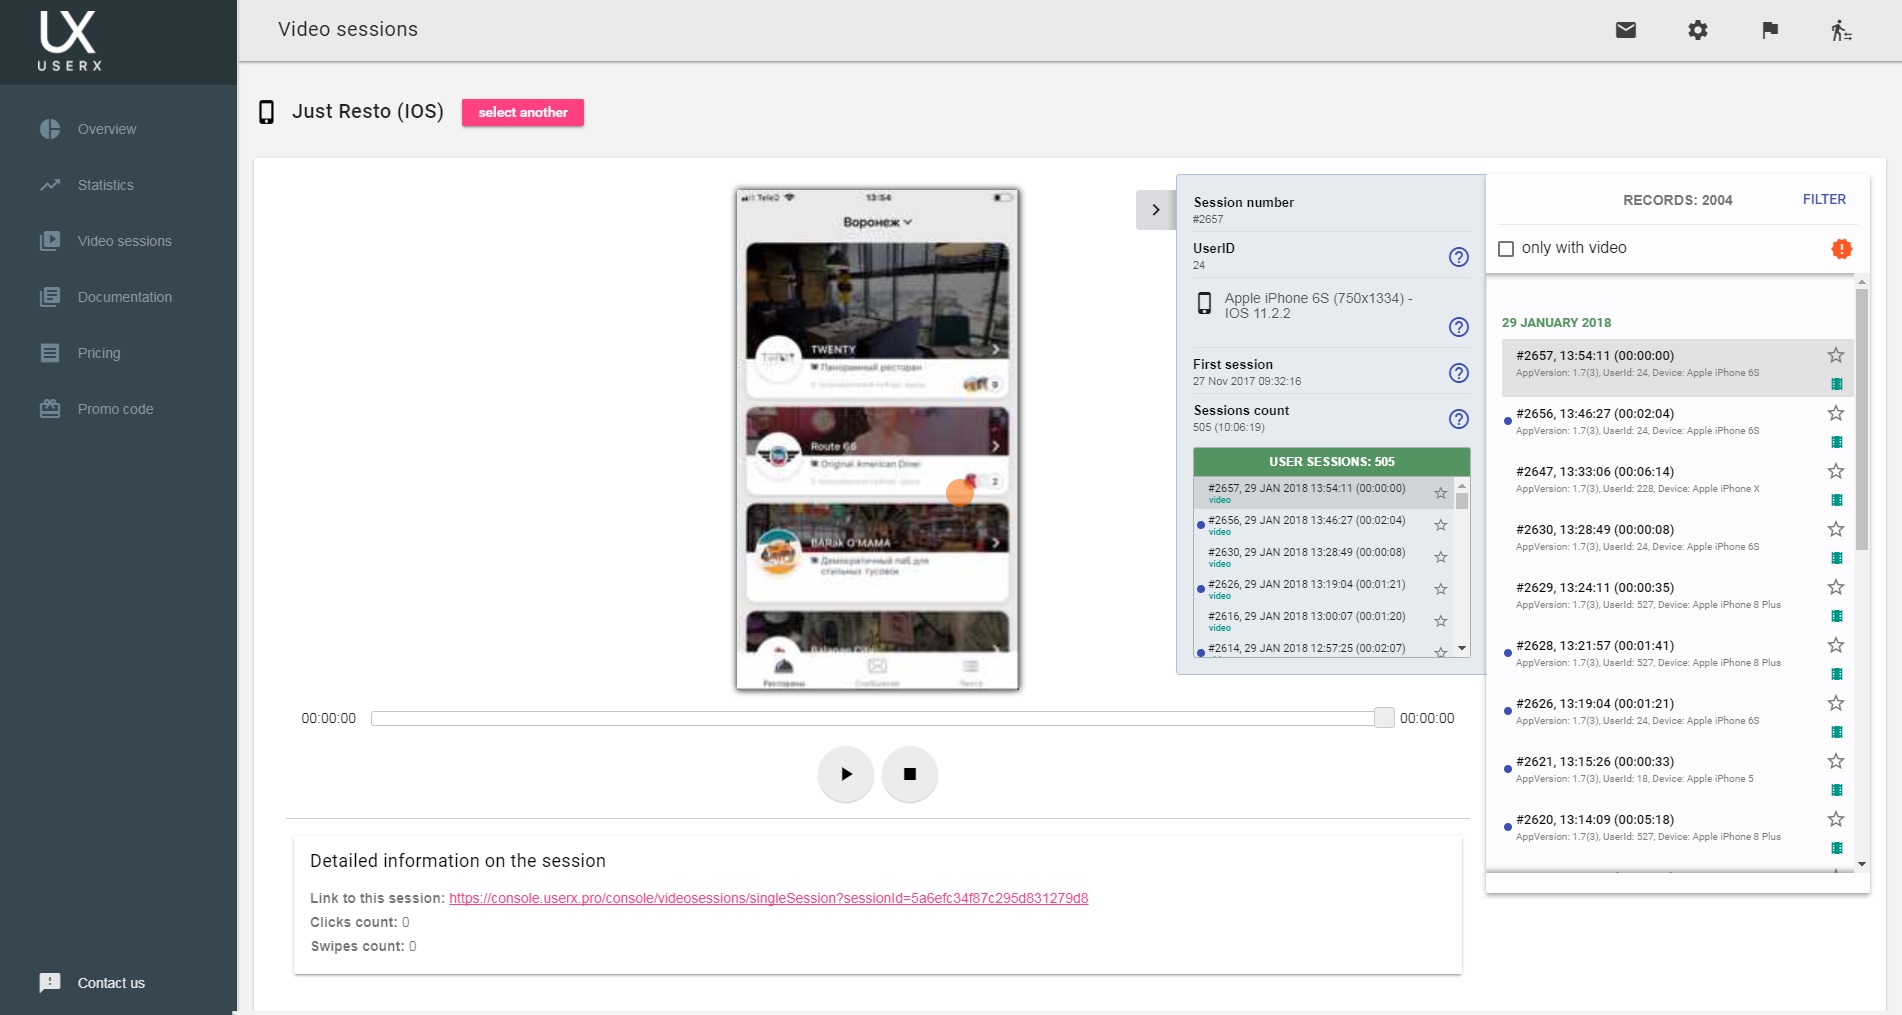Go to Video sessions in sidebar
The image size is (1902, 1015).
tap(125, 241)
